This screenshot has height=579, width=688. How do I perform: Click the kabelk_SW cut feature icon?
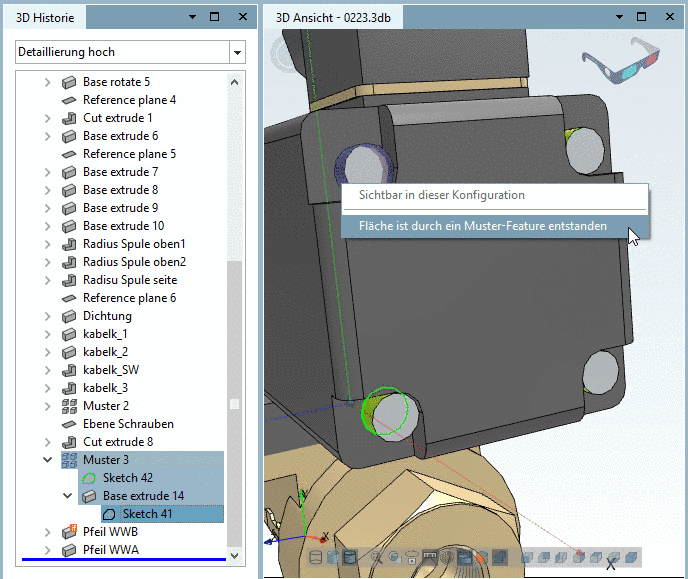pos(69,370)
